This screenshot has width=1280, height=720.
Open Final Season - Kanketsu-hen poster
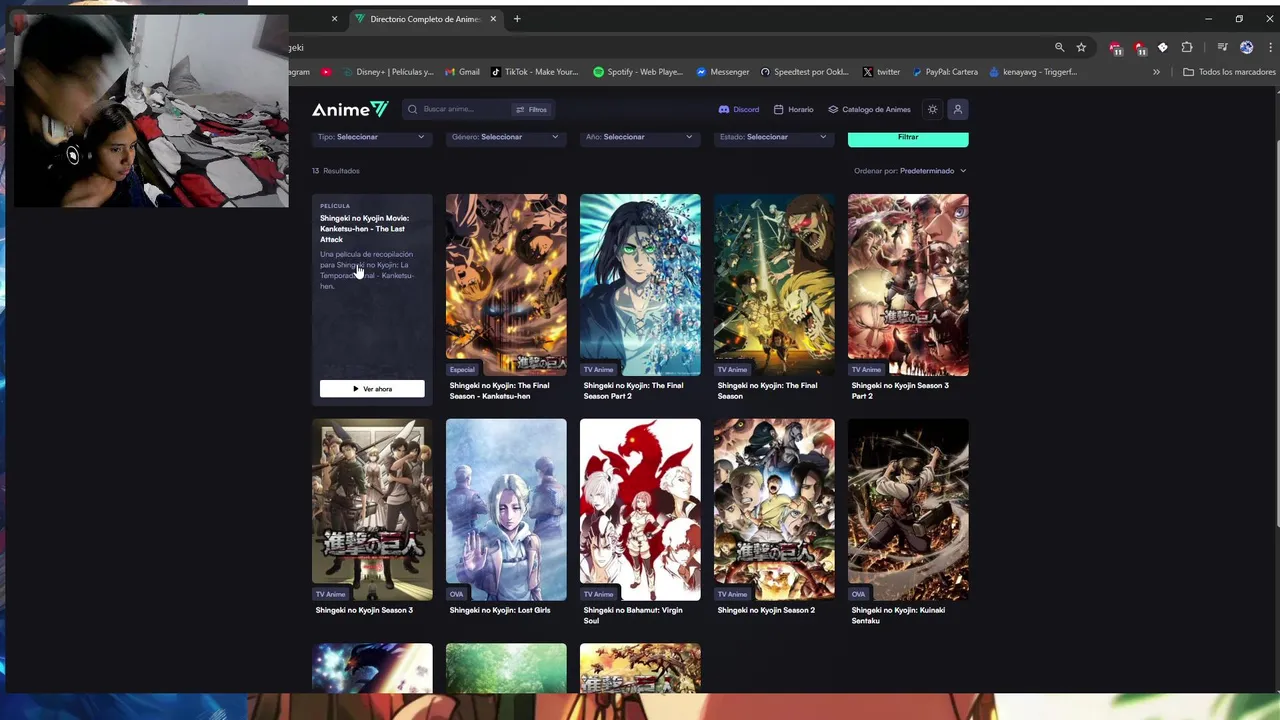click(506, 284)
